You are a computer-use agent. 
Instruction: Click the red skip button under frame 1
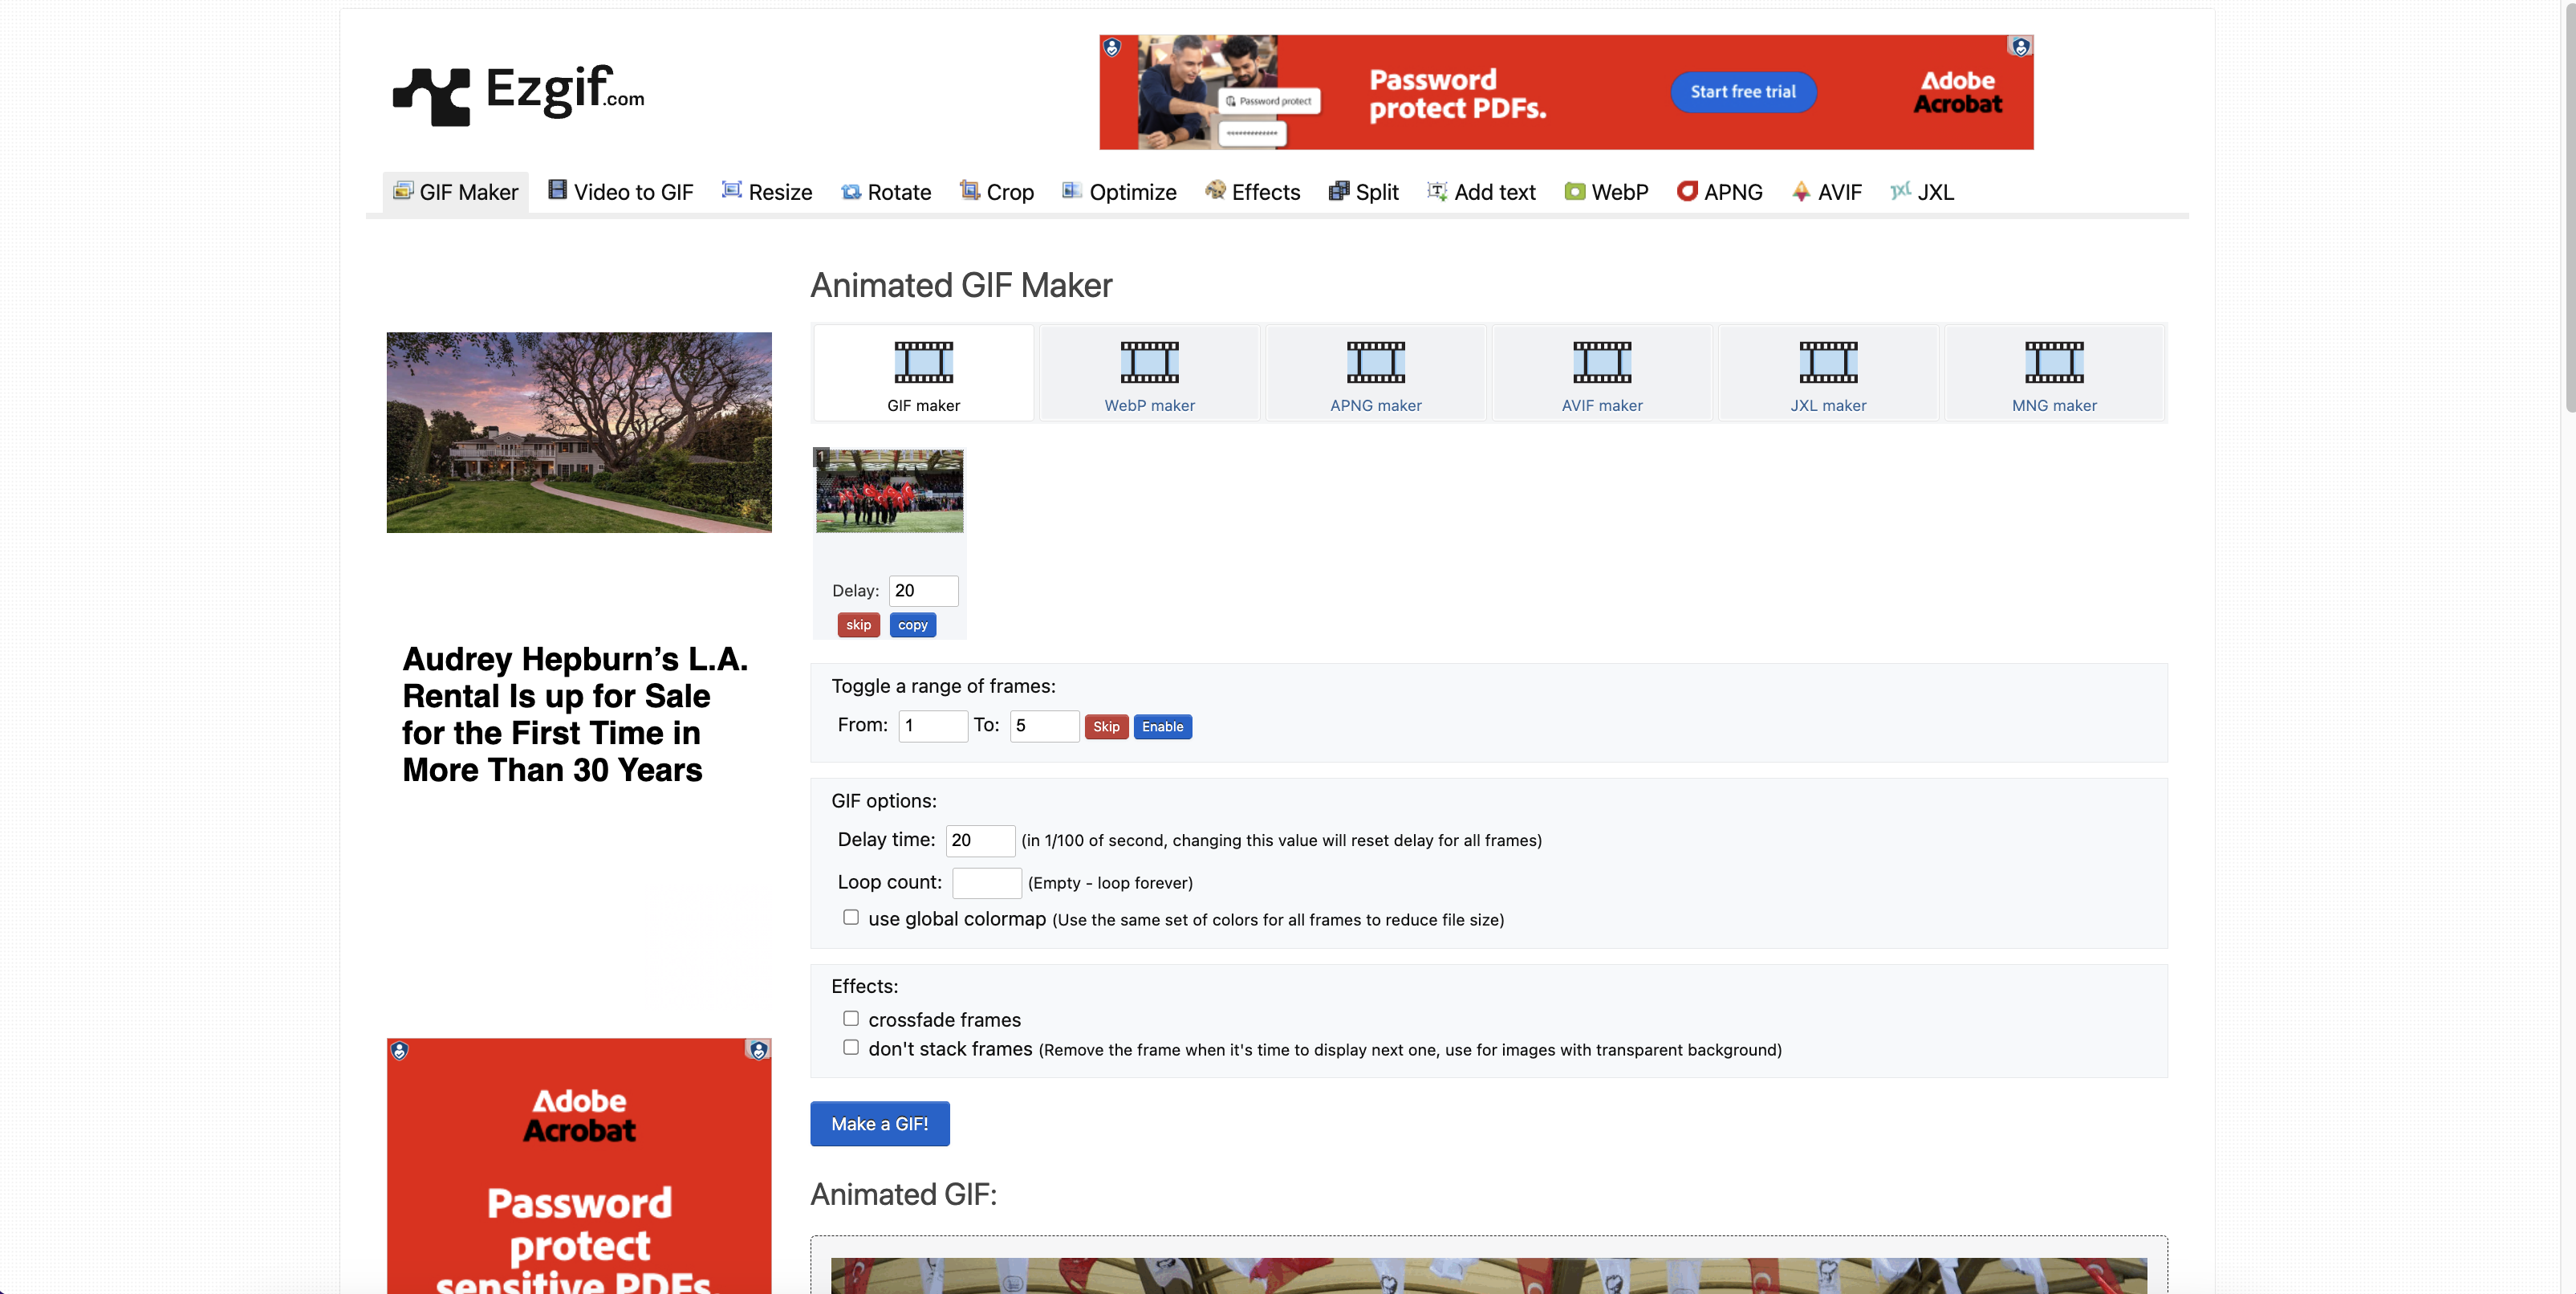point(858,625)
